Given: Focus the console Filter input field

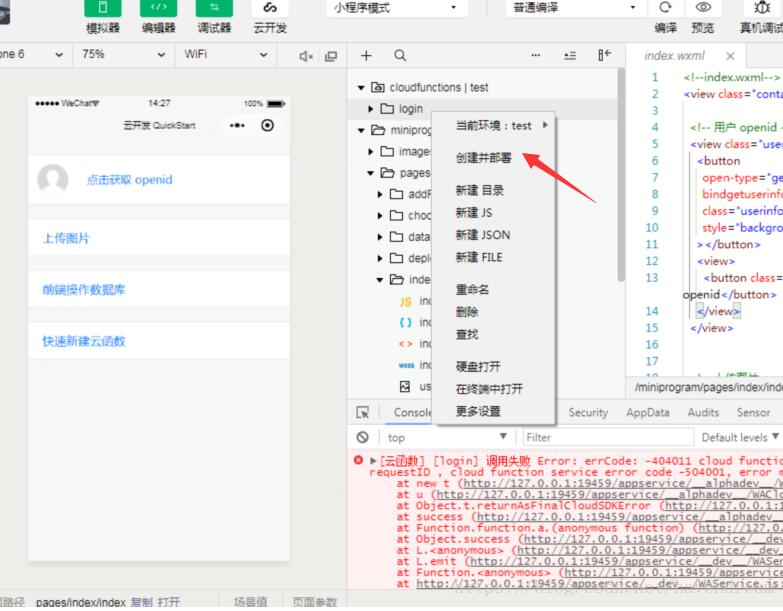Looking at the screenshot, I should 608,438.
